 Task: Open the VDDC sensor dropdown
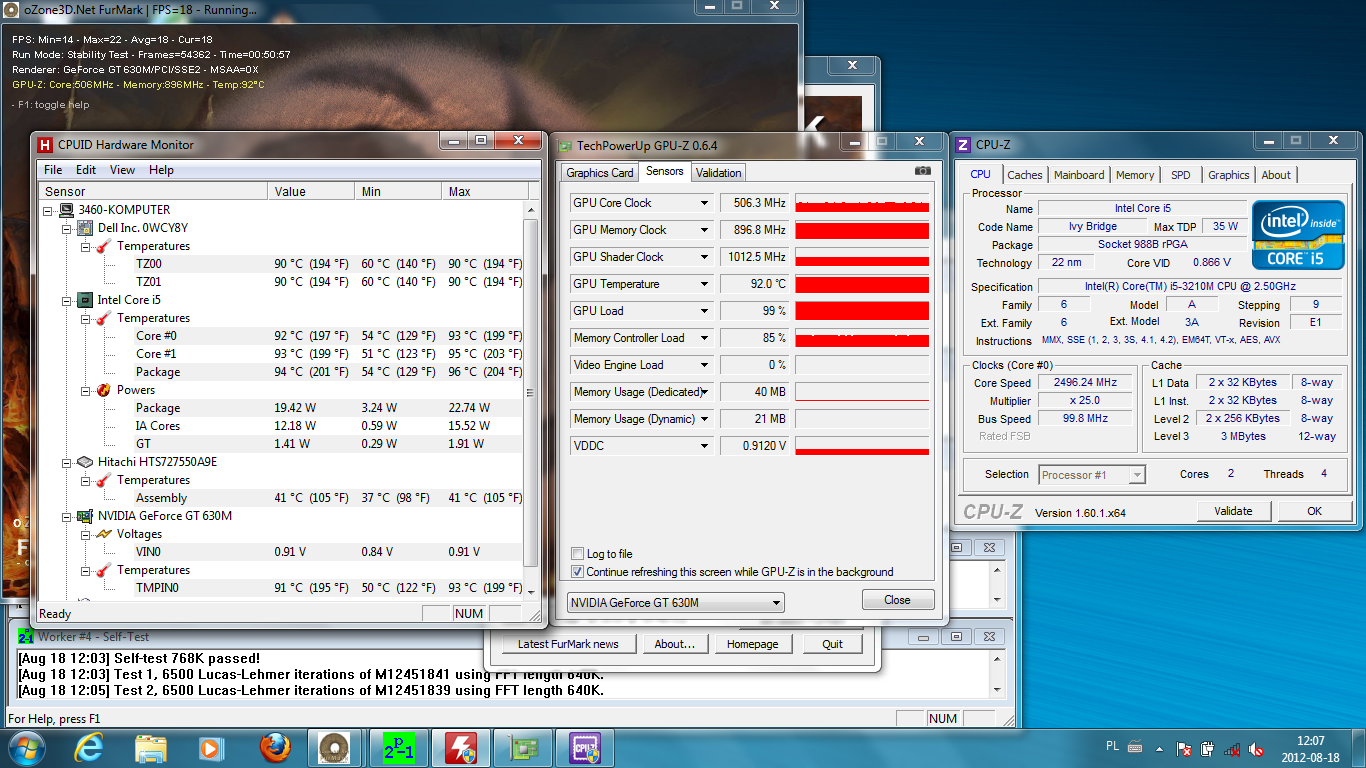click(x=704, y=446)
